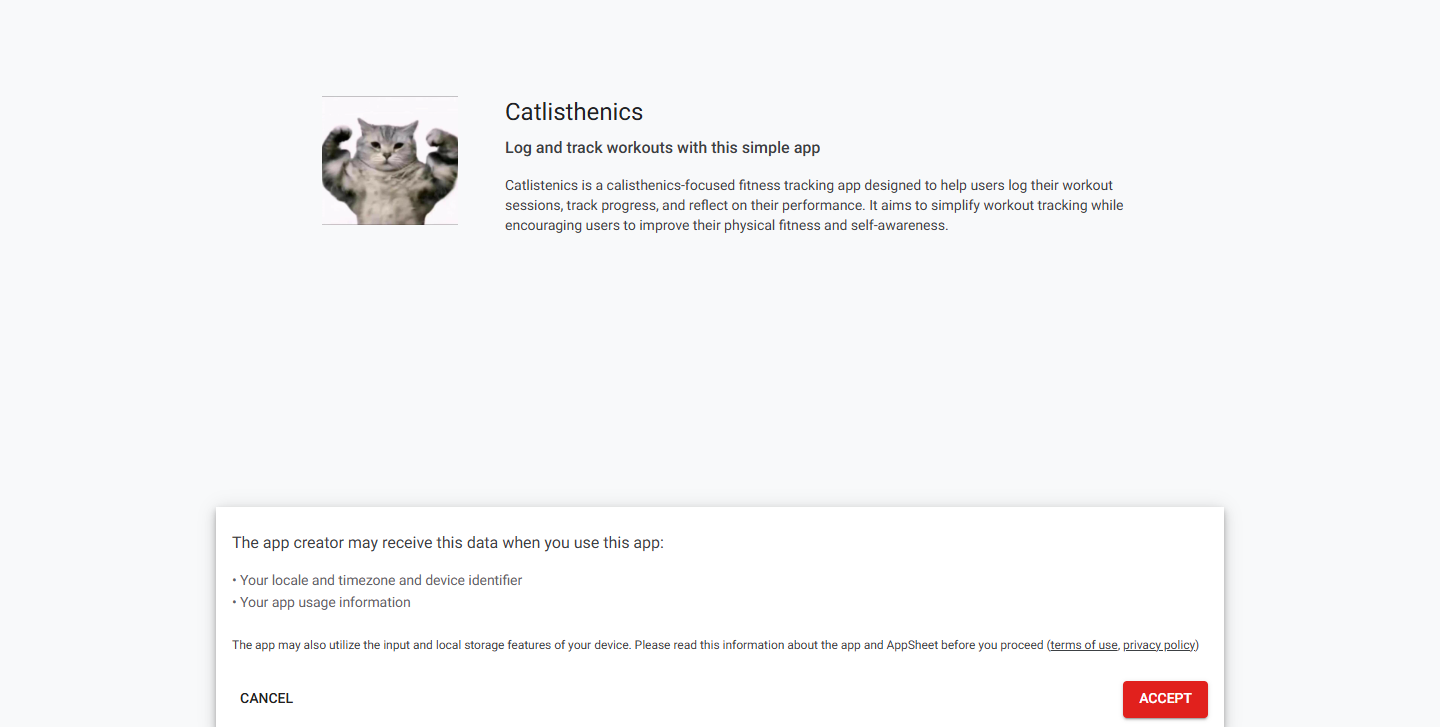Click 'track progress' in the description paragraph
The height and width of the screenshot is (727, 1440).
pyautogui.click(x=610, y=205)
